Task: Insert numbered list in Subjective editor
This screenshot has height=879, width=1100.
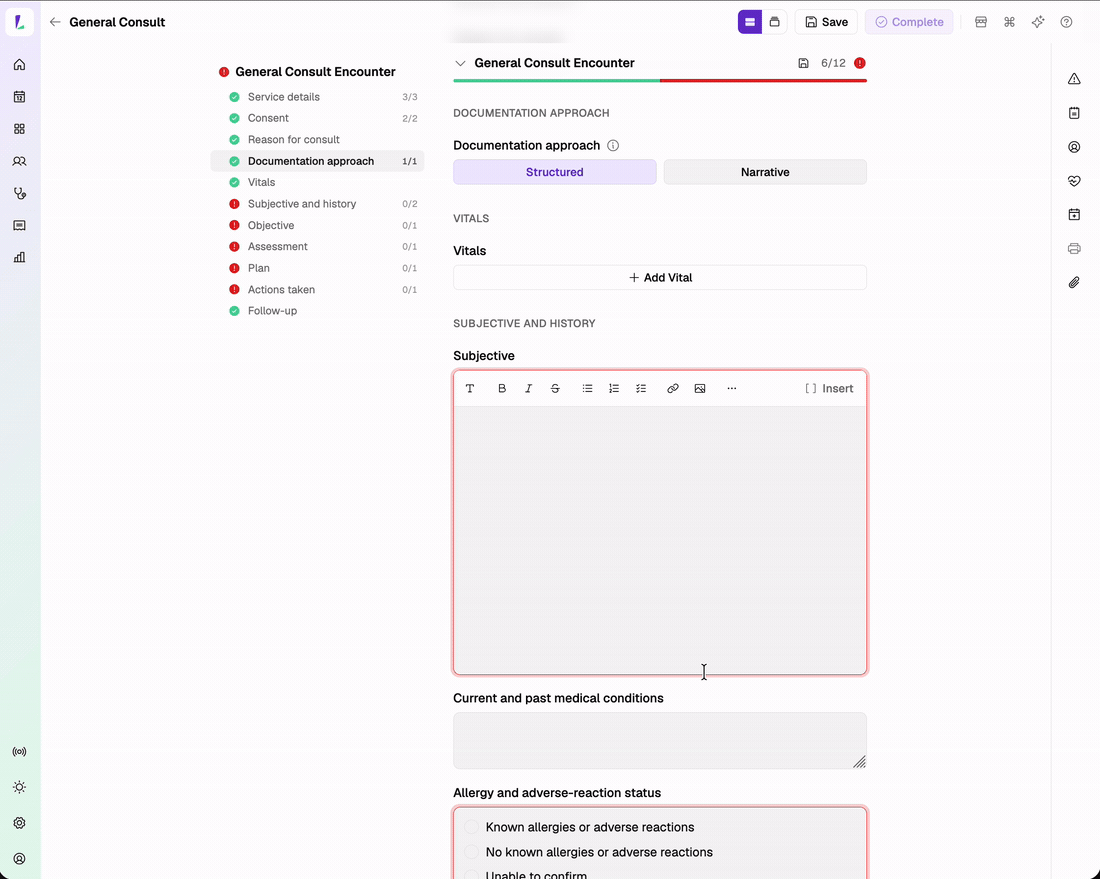Action: pos(614,389)
